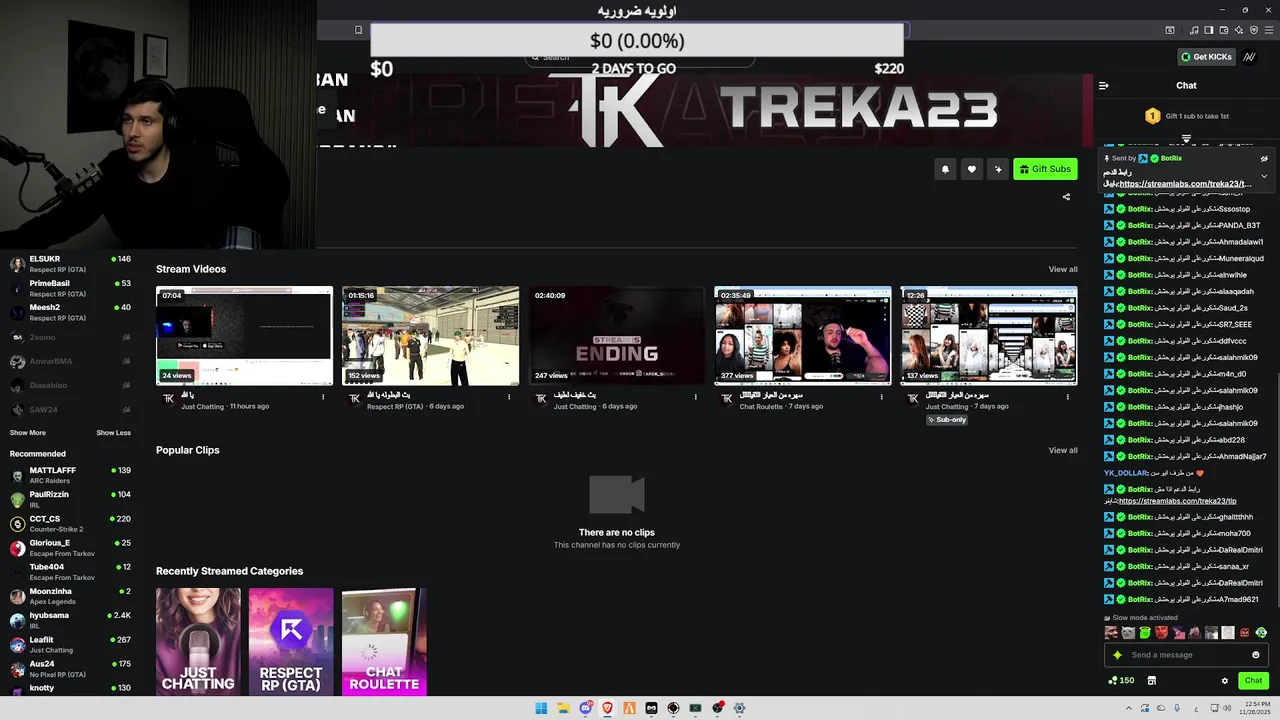Open PrimeBasil channel in sidebar
The width and height of the screenshot is (1280, 720).
(x=70, y=288)
